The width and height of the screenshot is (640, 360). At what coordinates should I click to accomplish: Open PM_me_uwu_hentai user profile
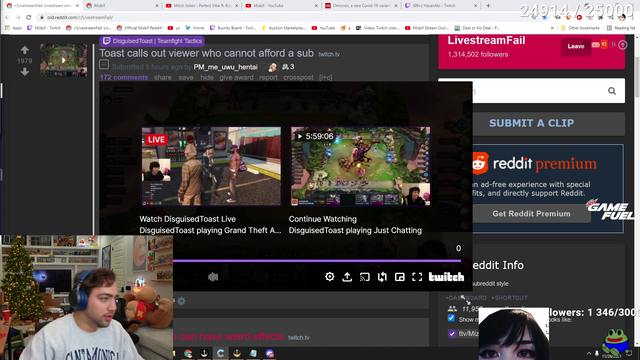click(225, 67)
